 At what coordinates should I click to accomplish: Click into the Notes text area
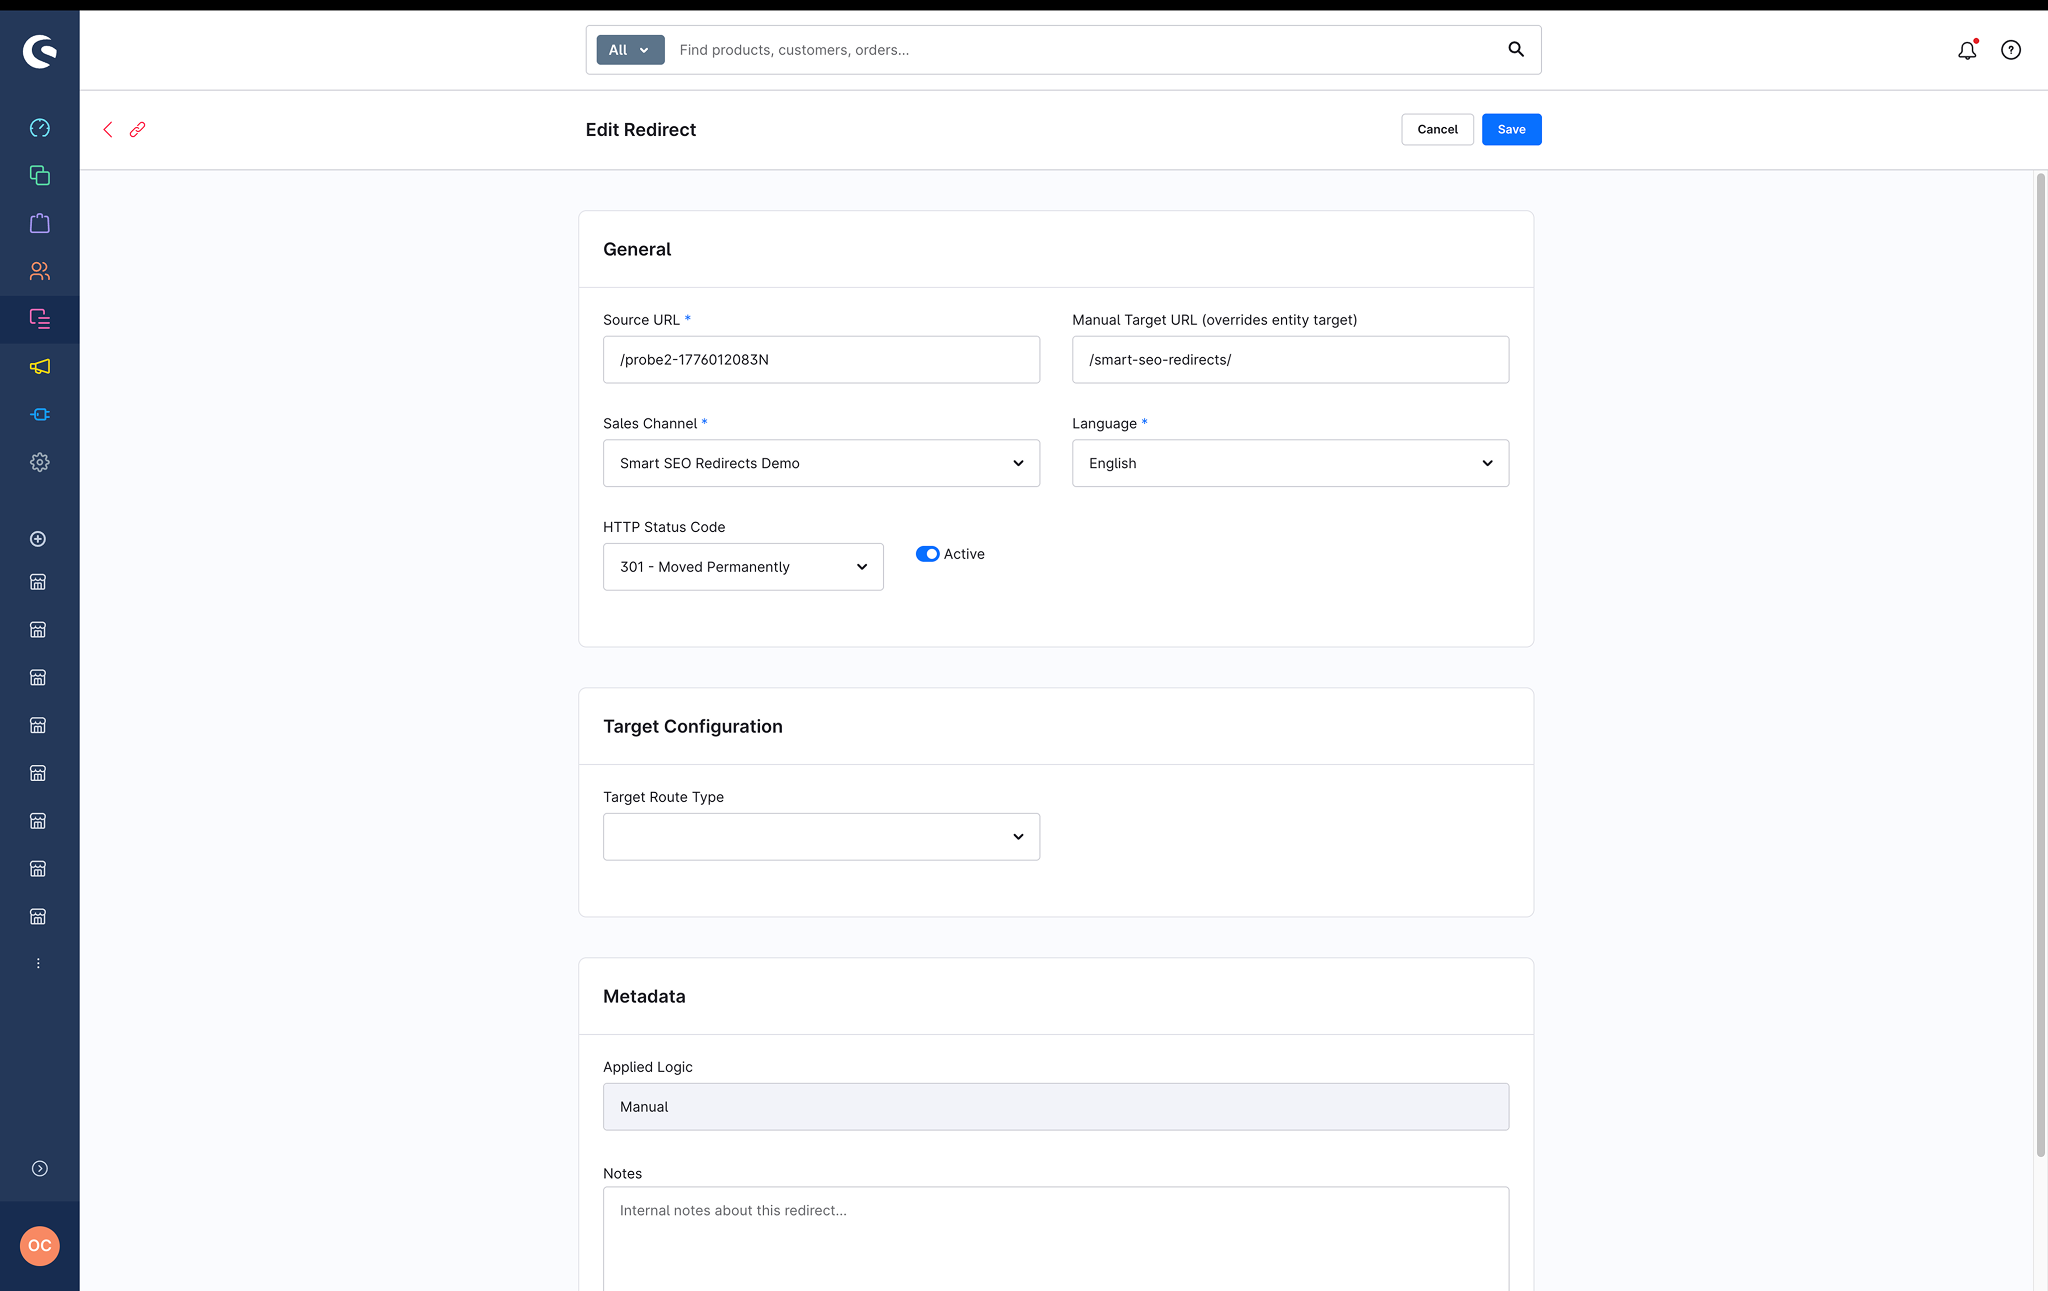pos(1056,1238)
